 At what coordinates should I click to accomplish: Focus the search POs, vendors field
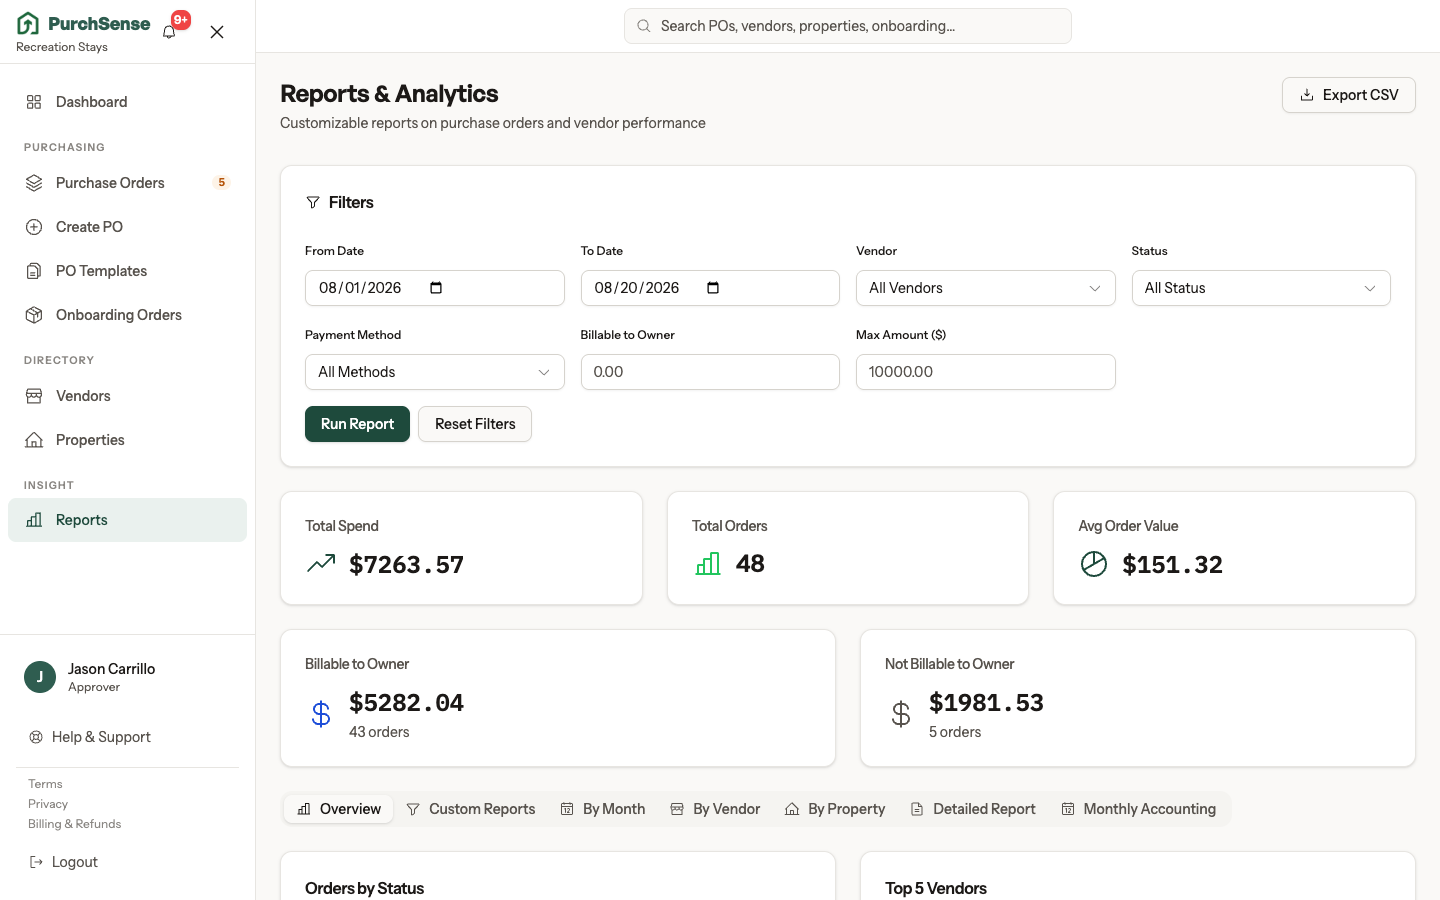tap(848, 26)
